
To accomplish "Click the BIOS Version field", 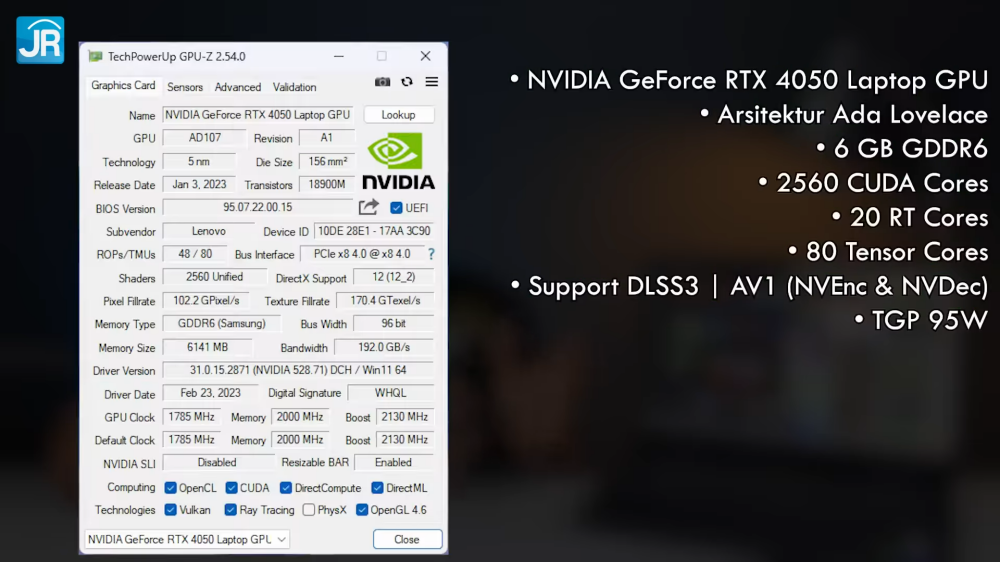I will [257, 208].
